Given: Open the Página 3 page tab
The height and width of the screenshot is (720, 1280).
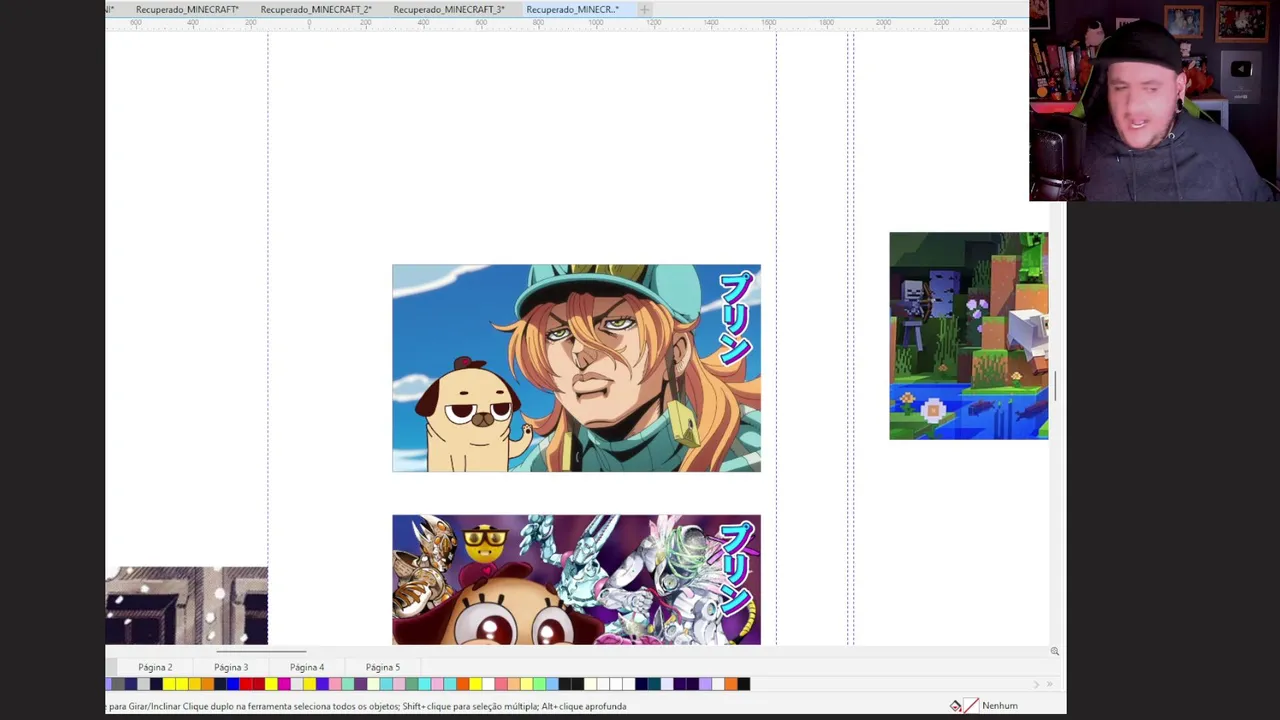Looking at the screenshot, I should tap(231, 667).
